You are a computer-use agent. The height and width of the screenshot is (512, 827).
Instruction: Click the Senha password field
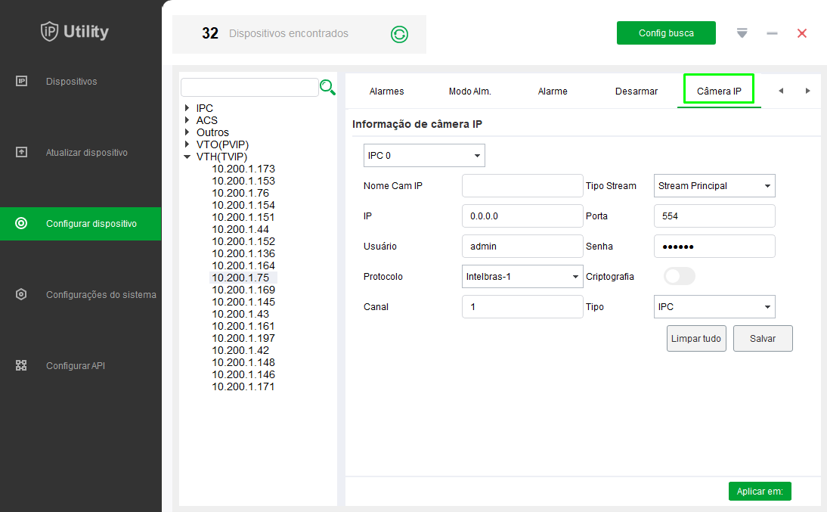(x=715, y=246)
